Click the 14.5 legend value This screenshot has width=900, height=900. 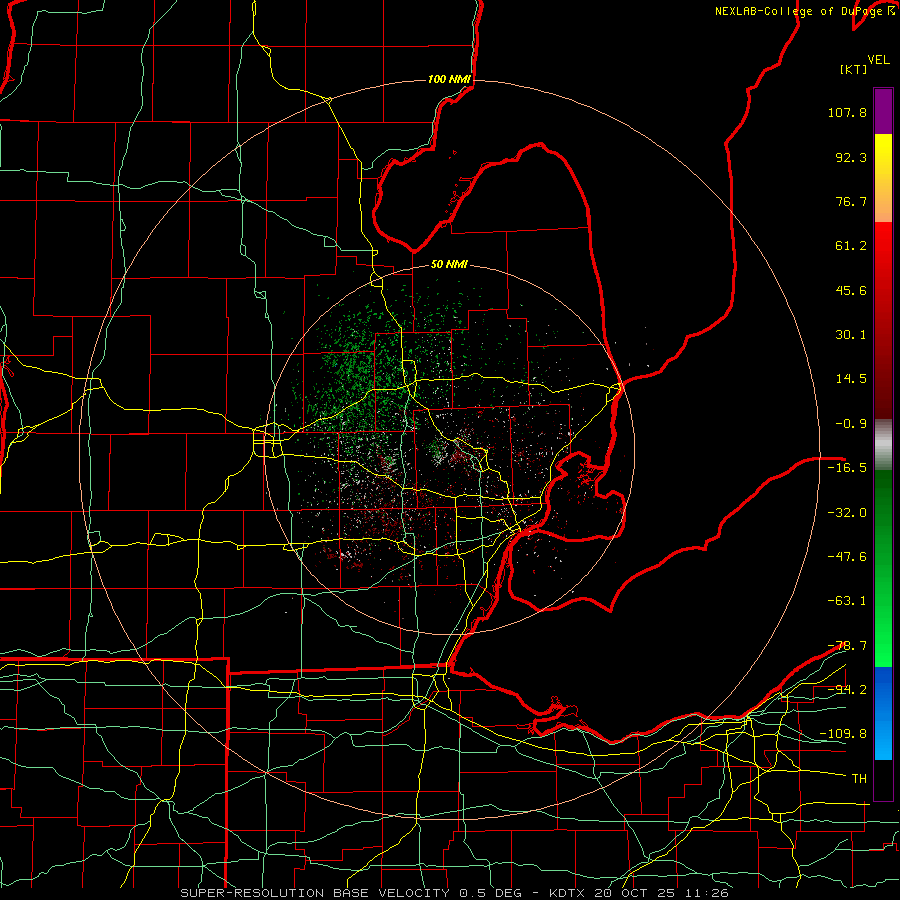[851, 379]
